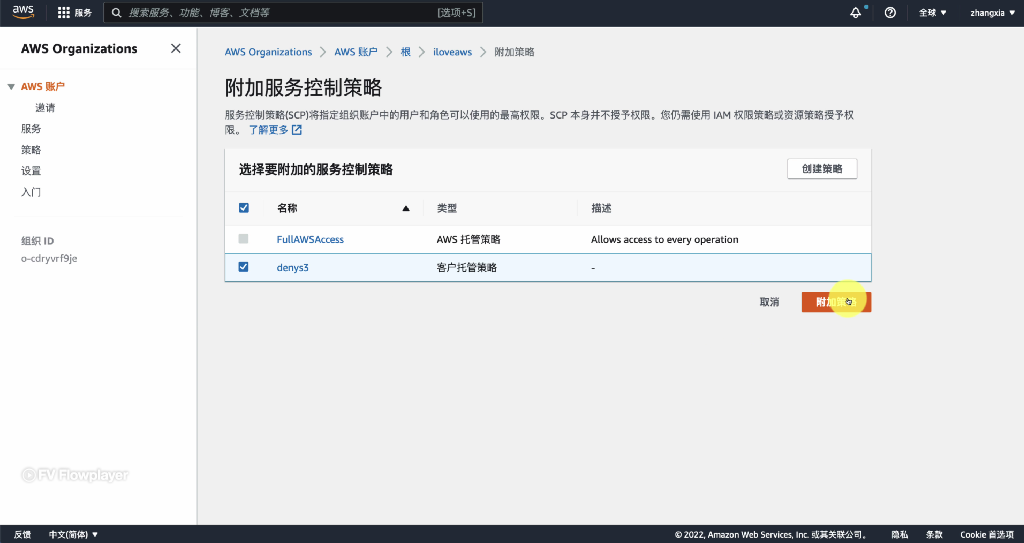Go to AWS 账户 breadcrumb
1024x543 pixels.
tap(356, 52)
